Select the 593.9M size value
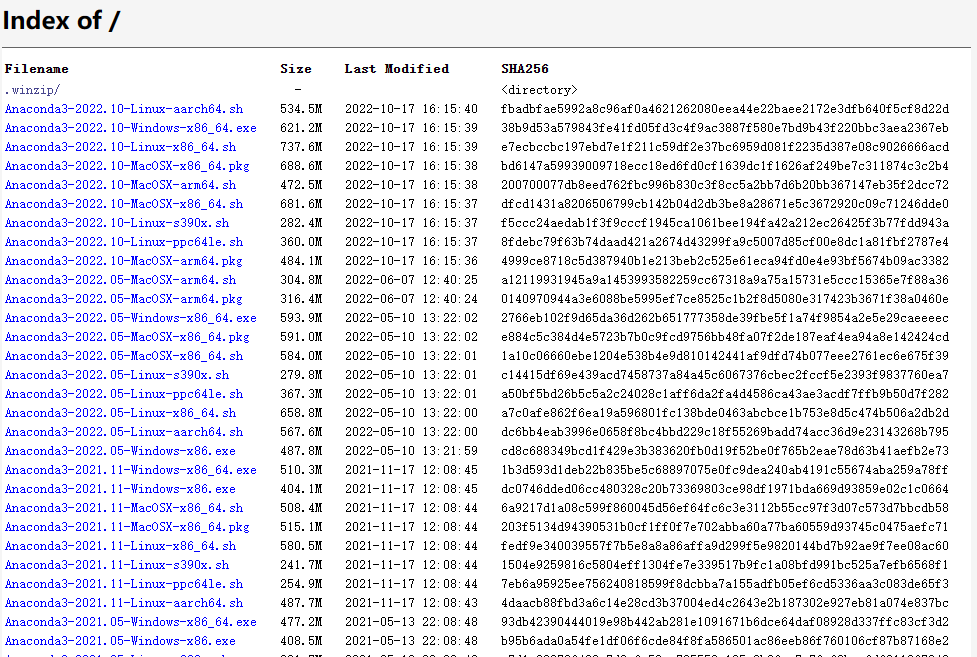Image resolution: width=977 pixels, height=657 pixels. (x=301, y=318)
